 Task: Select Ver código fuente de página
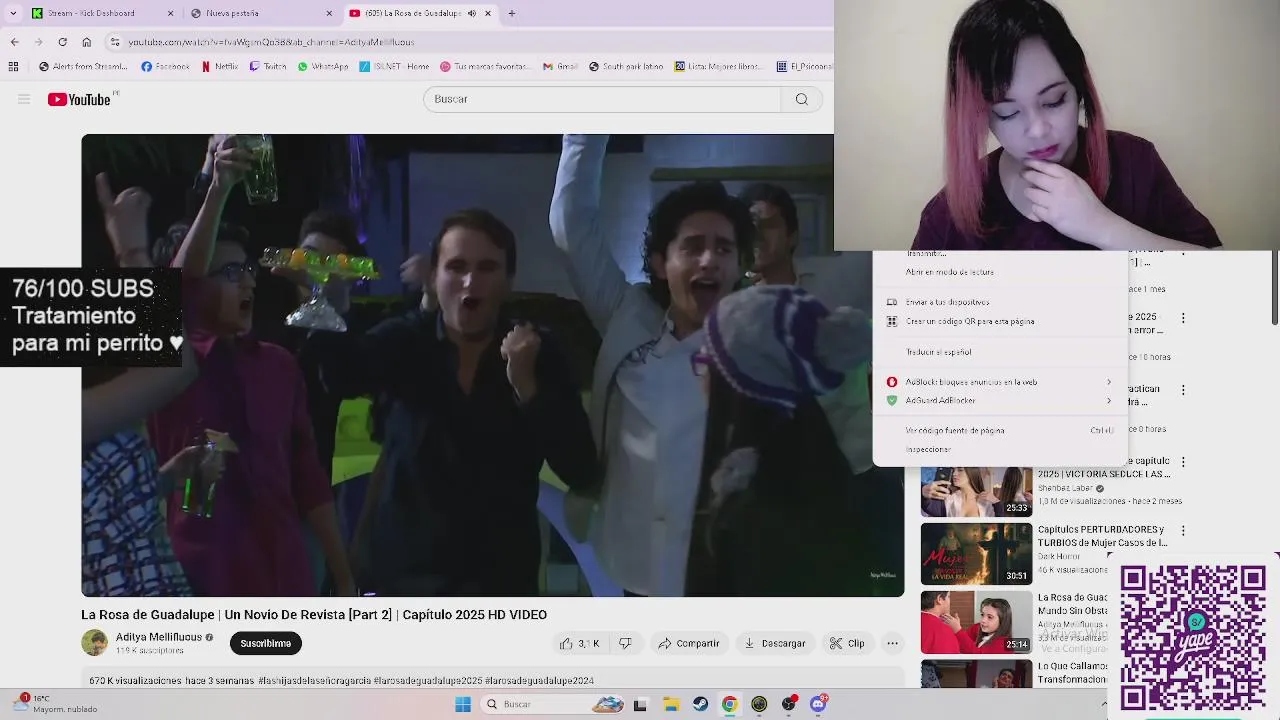1000,430
